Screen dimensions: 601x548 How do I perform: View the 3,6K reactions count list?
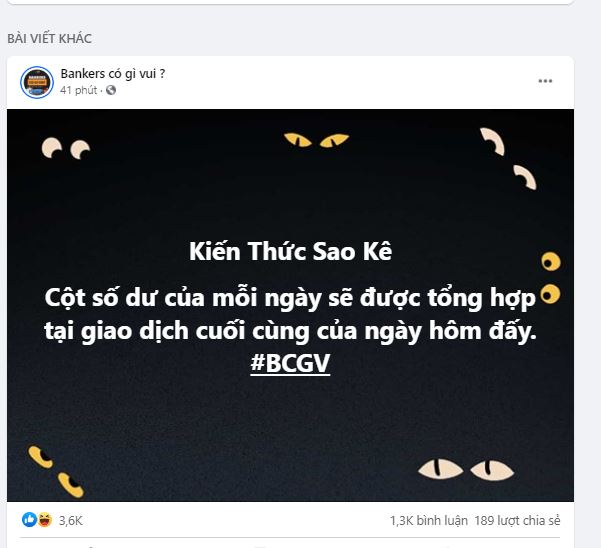click(x=71, y=520)
